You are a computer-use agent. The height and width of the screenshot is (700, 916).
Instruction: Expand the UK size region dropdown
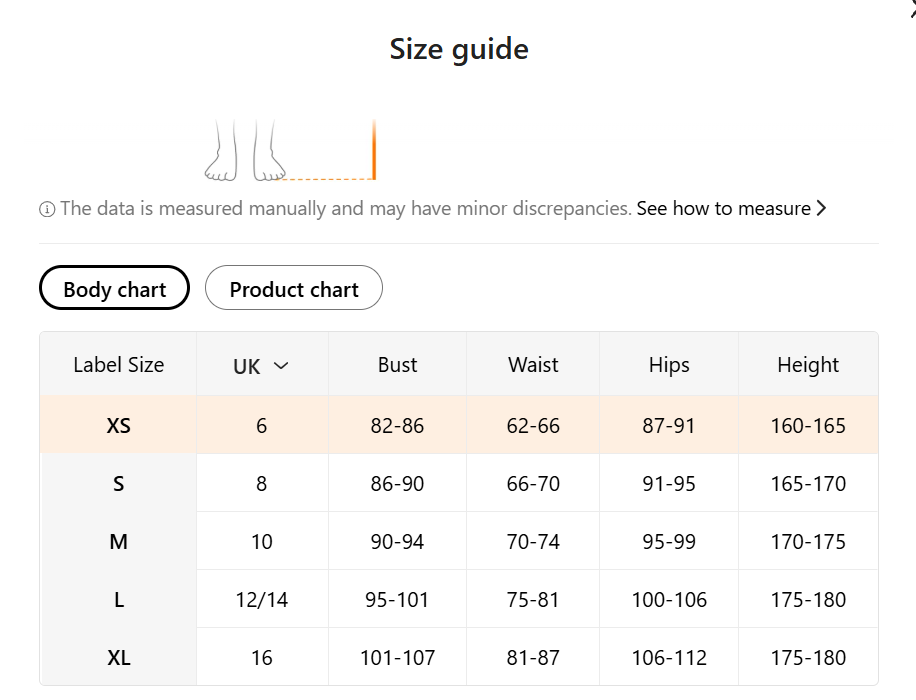(x=260, y=366)
